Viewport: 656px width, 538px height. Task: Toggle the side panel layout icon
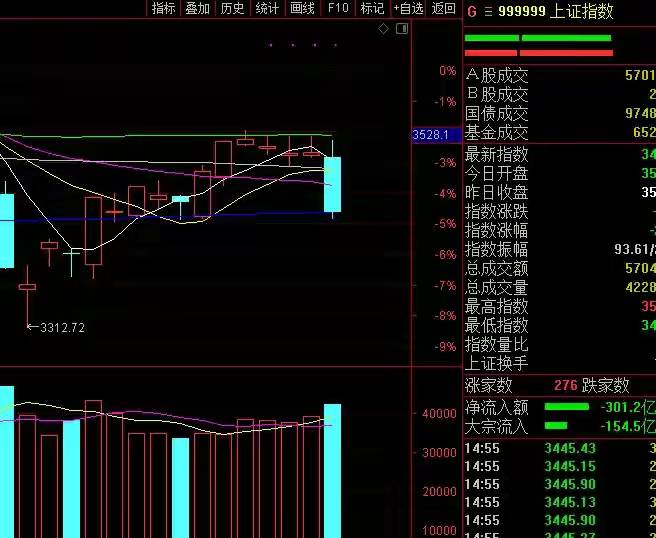click(x=402, y=28)
